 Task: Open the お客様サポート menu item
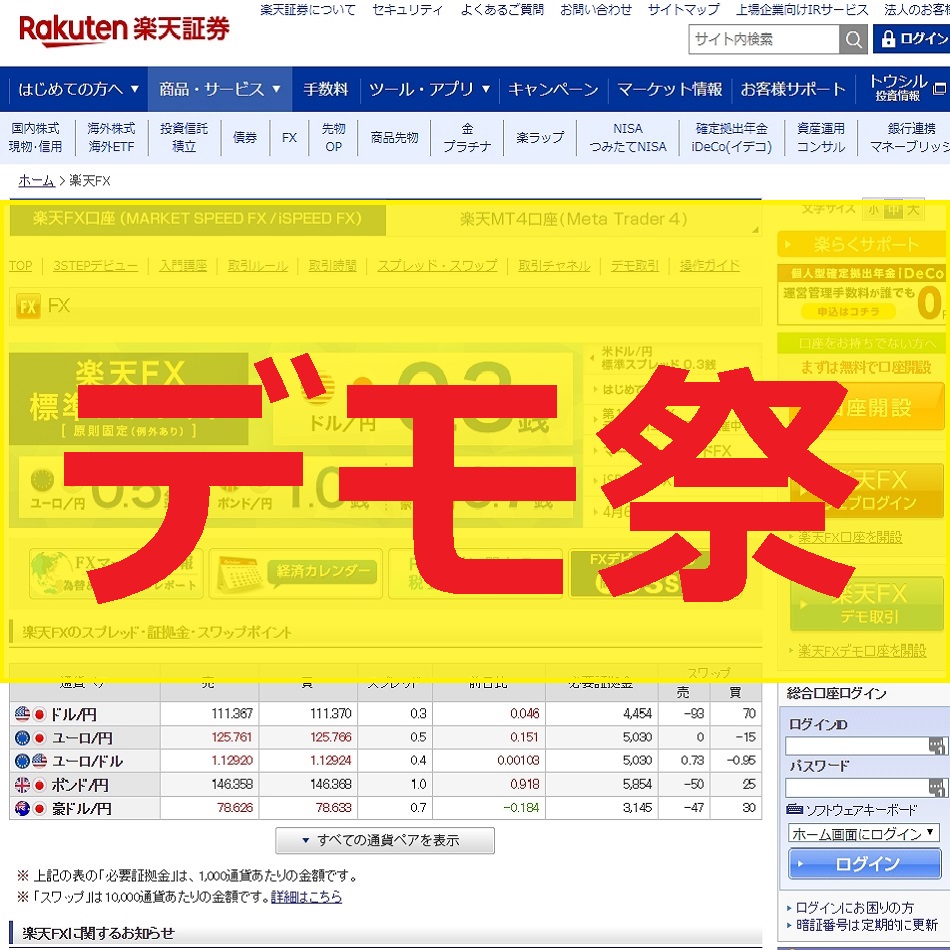(x=792, y=90)
